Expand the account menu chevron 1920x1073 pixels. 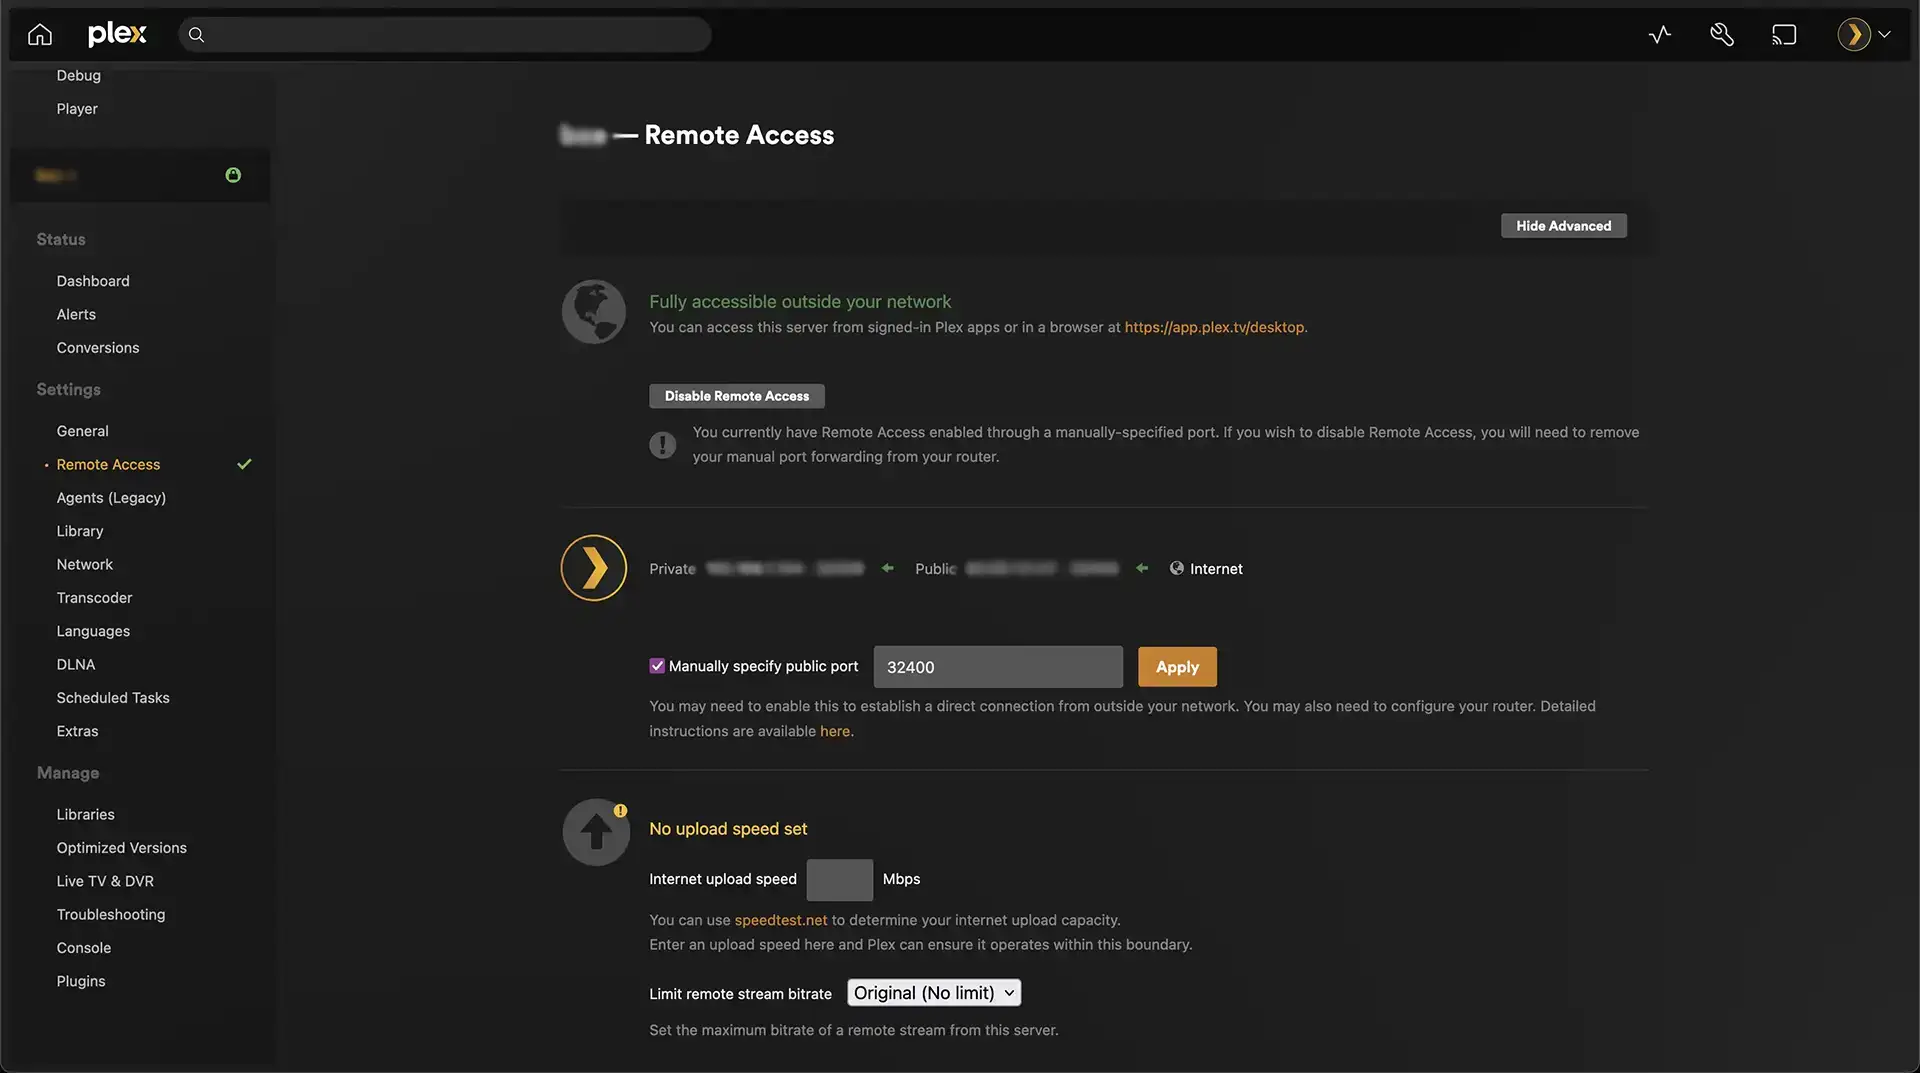tap(1886, 33)
